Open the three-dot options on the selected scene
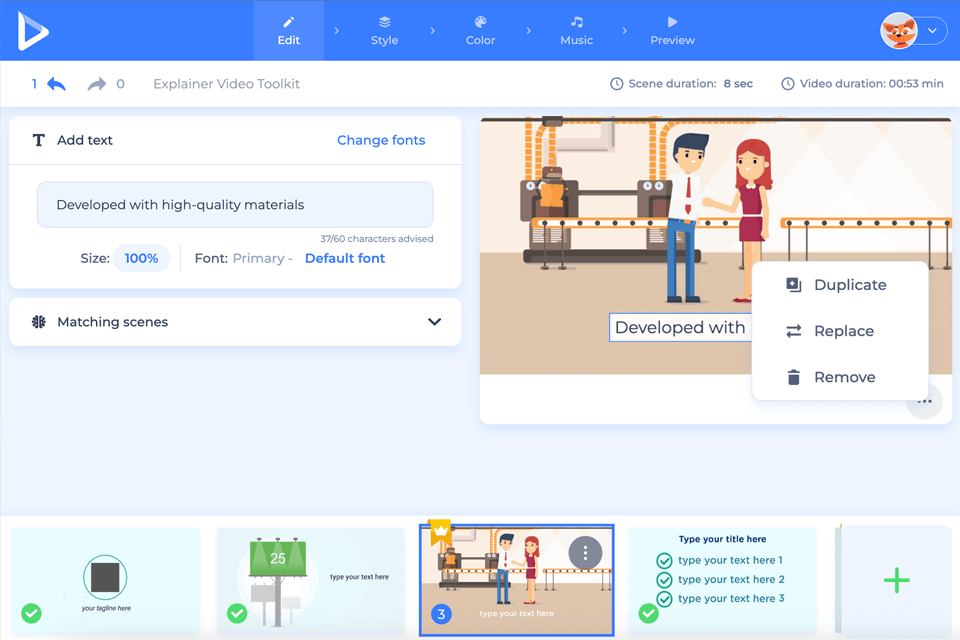Viewport: 960px width, 640px height. point(585,553)
